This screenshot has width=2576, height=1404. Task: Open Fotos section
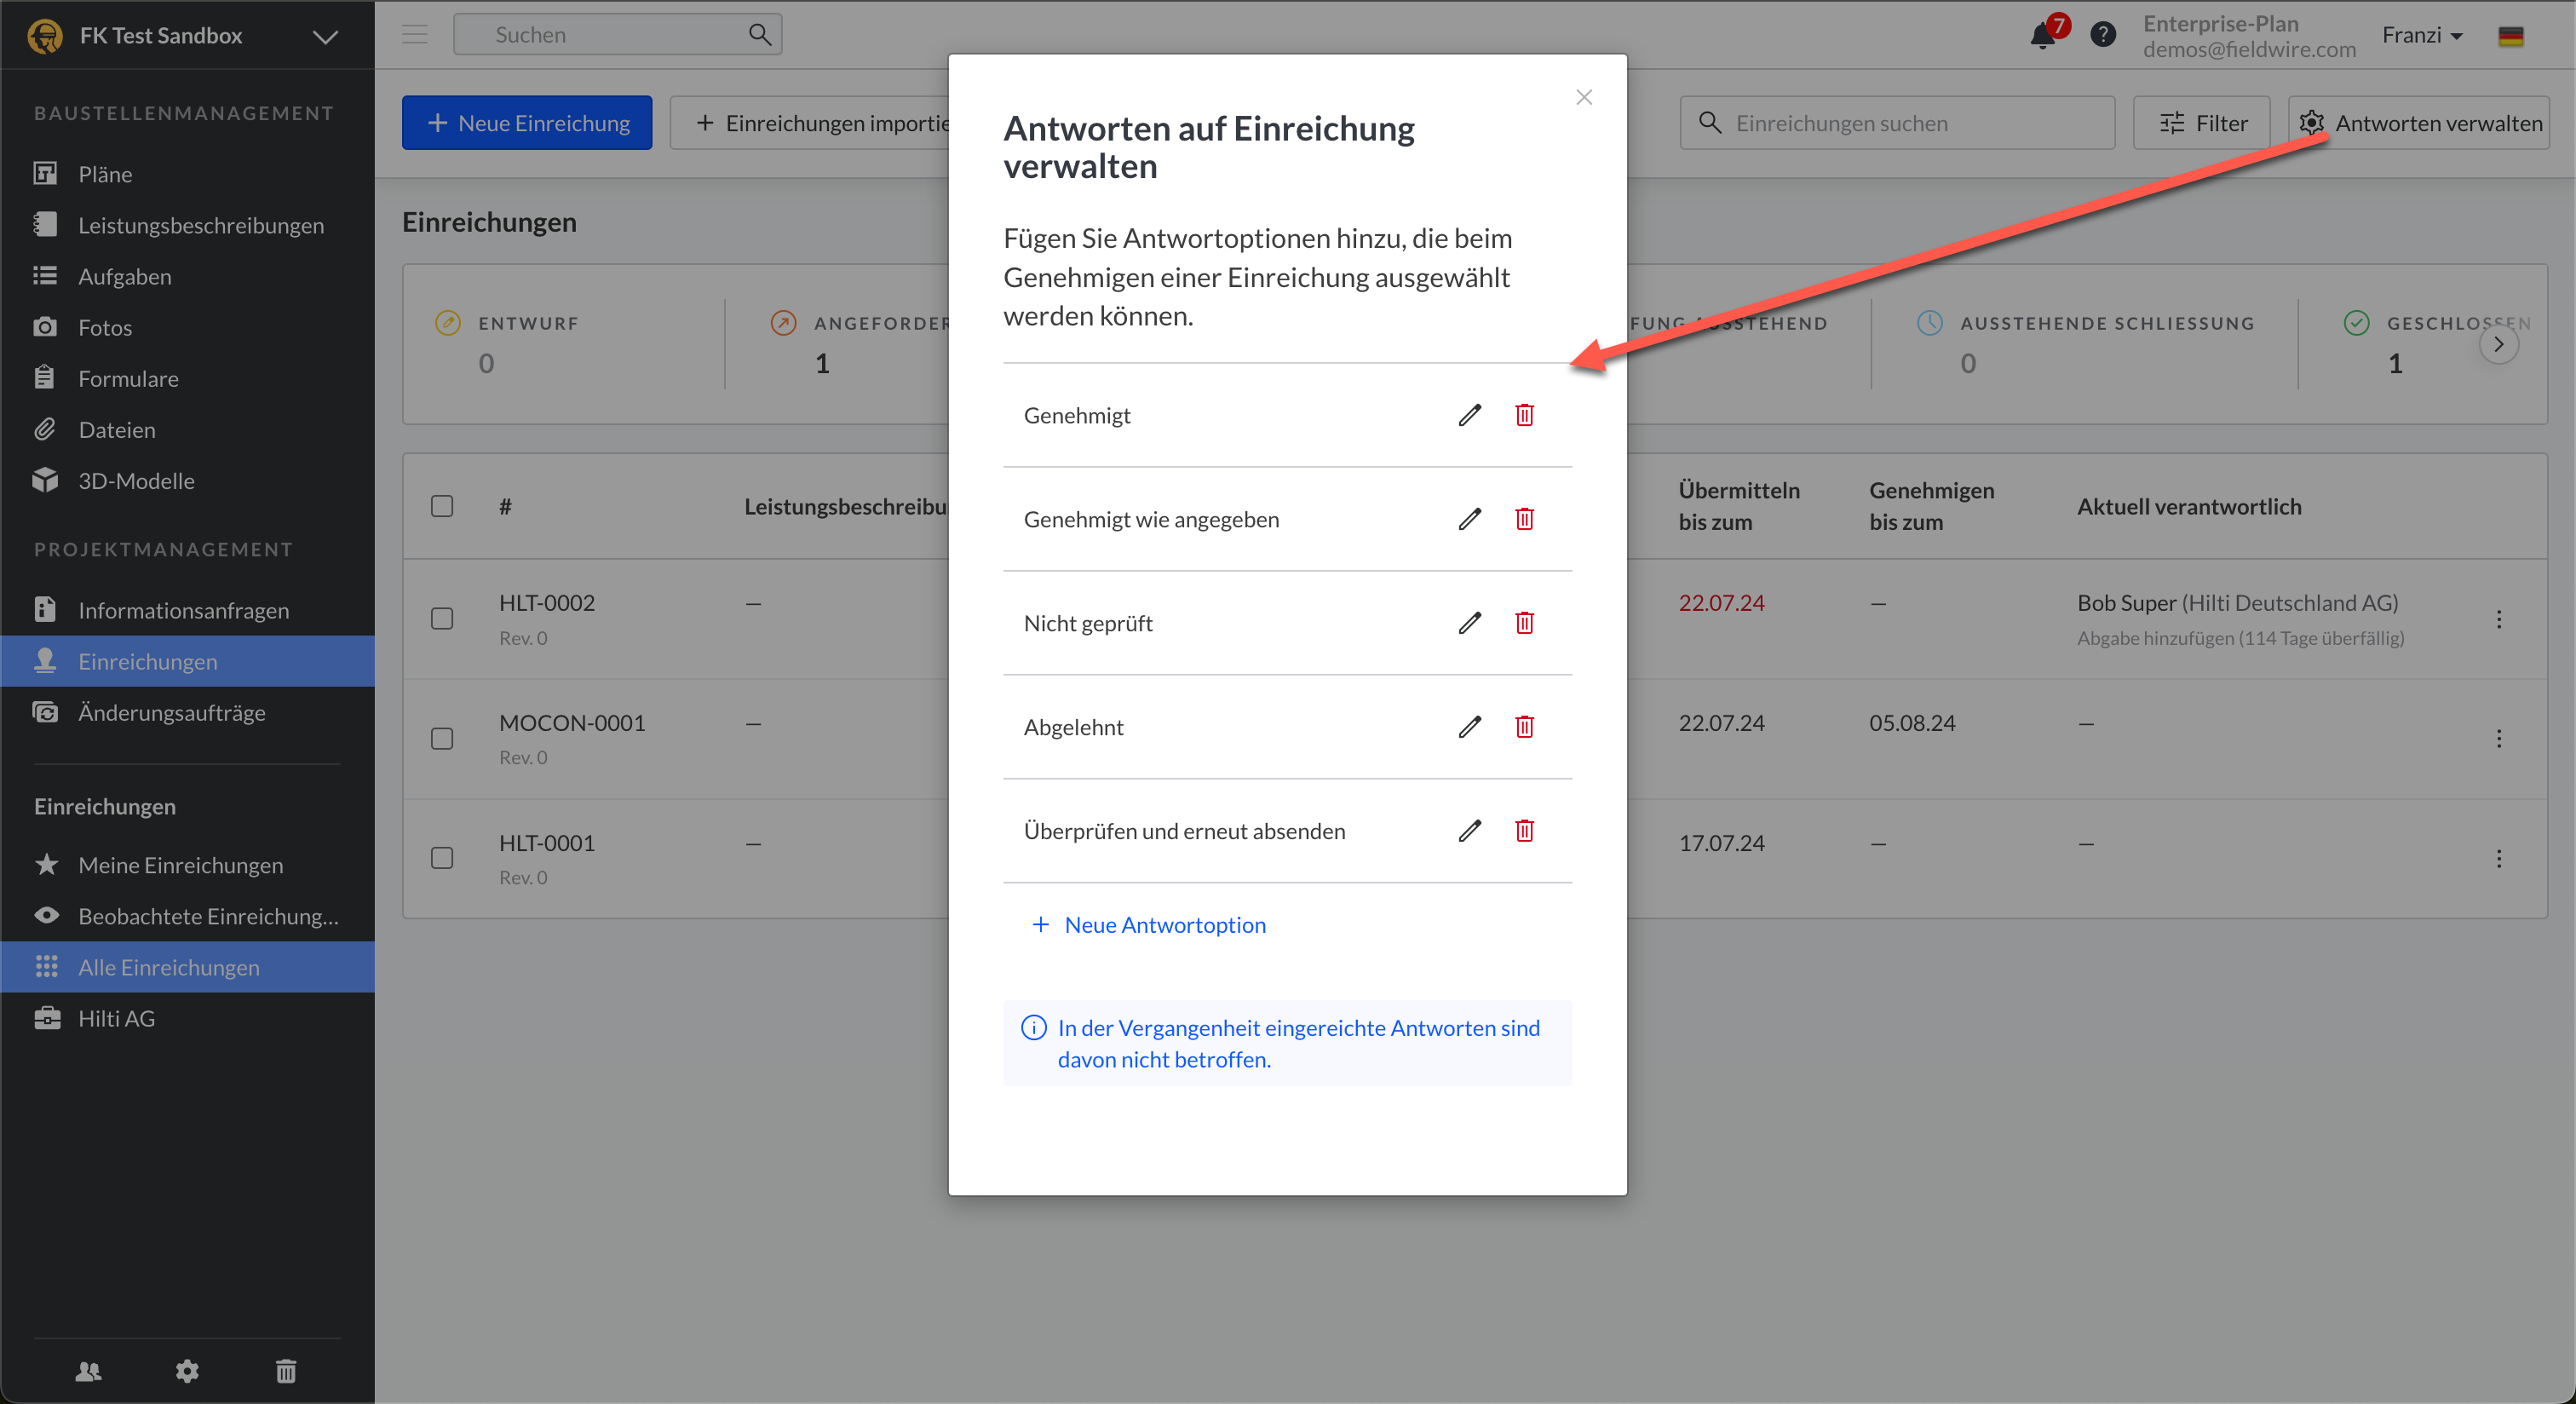point(187,327)
